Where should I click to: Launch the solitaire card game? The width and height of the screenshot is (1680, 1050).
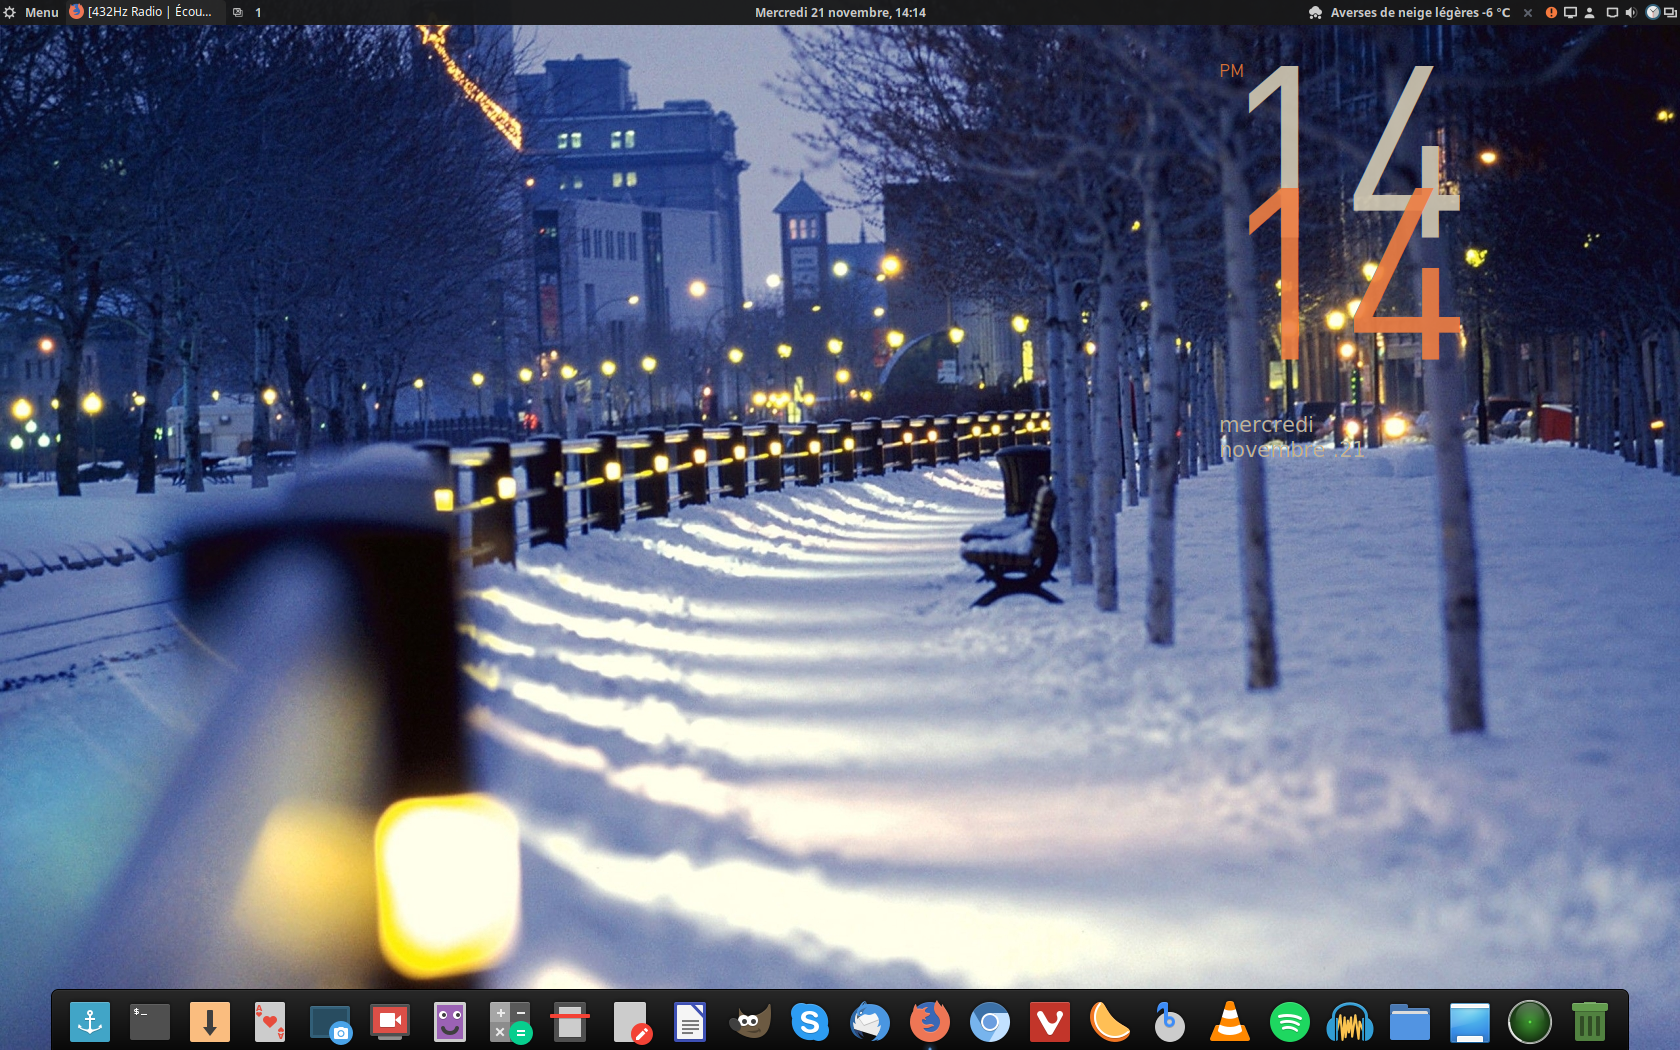point(270,1022)
